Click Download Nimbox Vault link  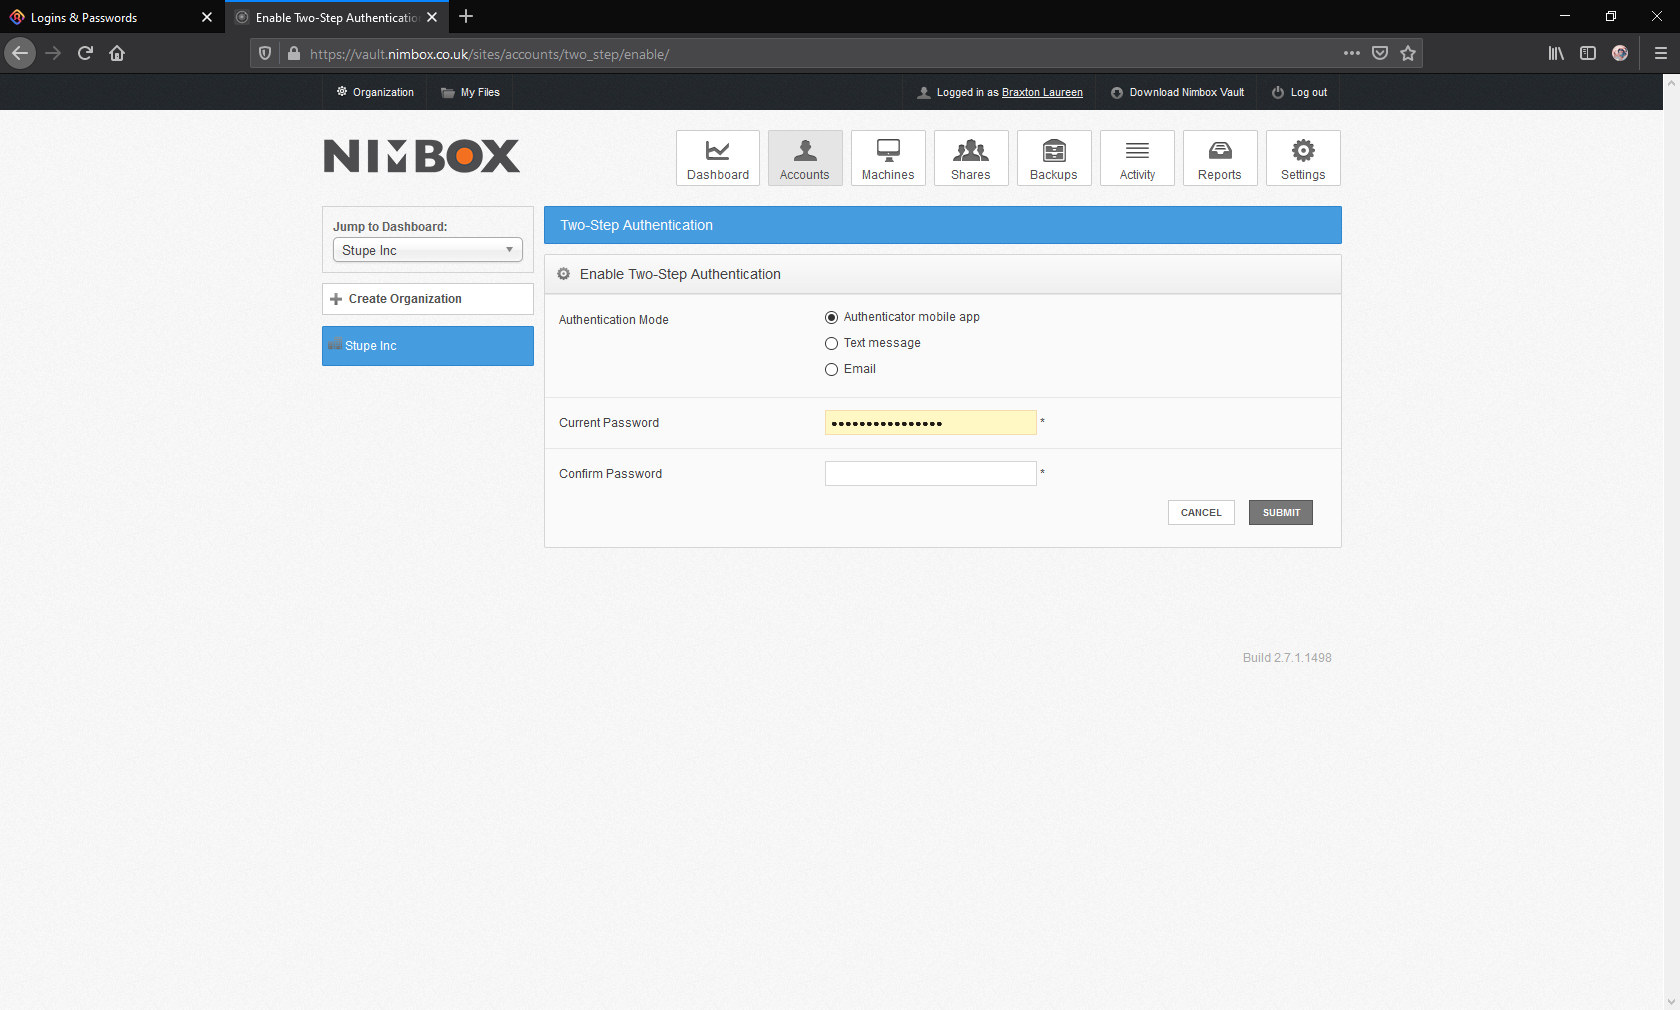click(1177, 92)
